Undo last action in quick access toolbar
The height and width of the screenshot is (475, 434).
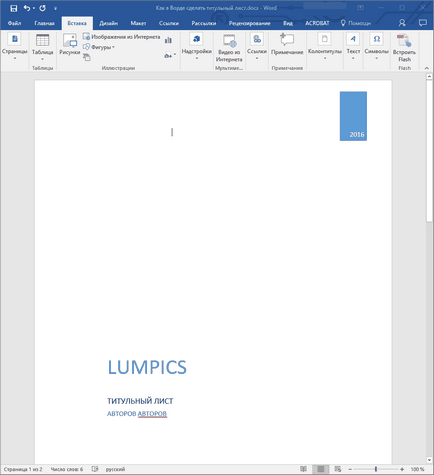[27, 8]
